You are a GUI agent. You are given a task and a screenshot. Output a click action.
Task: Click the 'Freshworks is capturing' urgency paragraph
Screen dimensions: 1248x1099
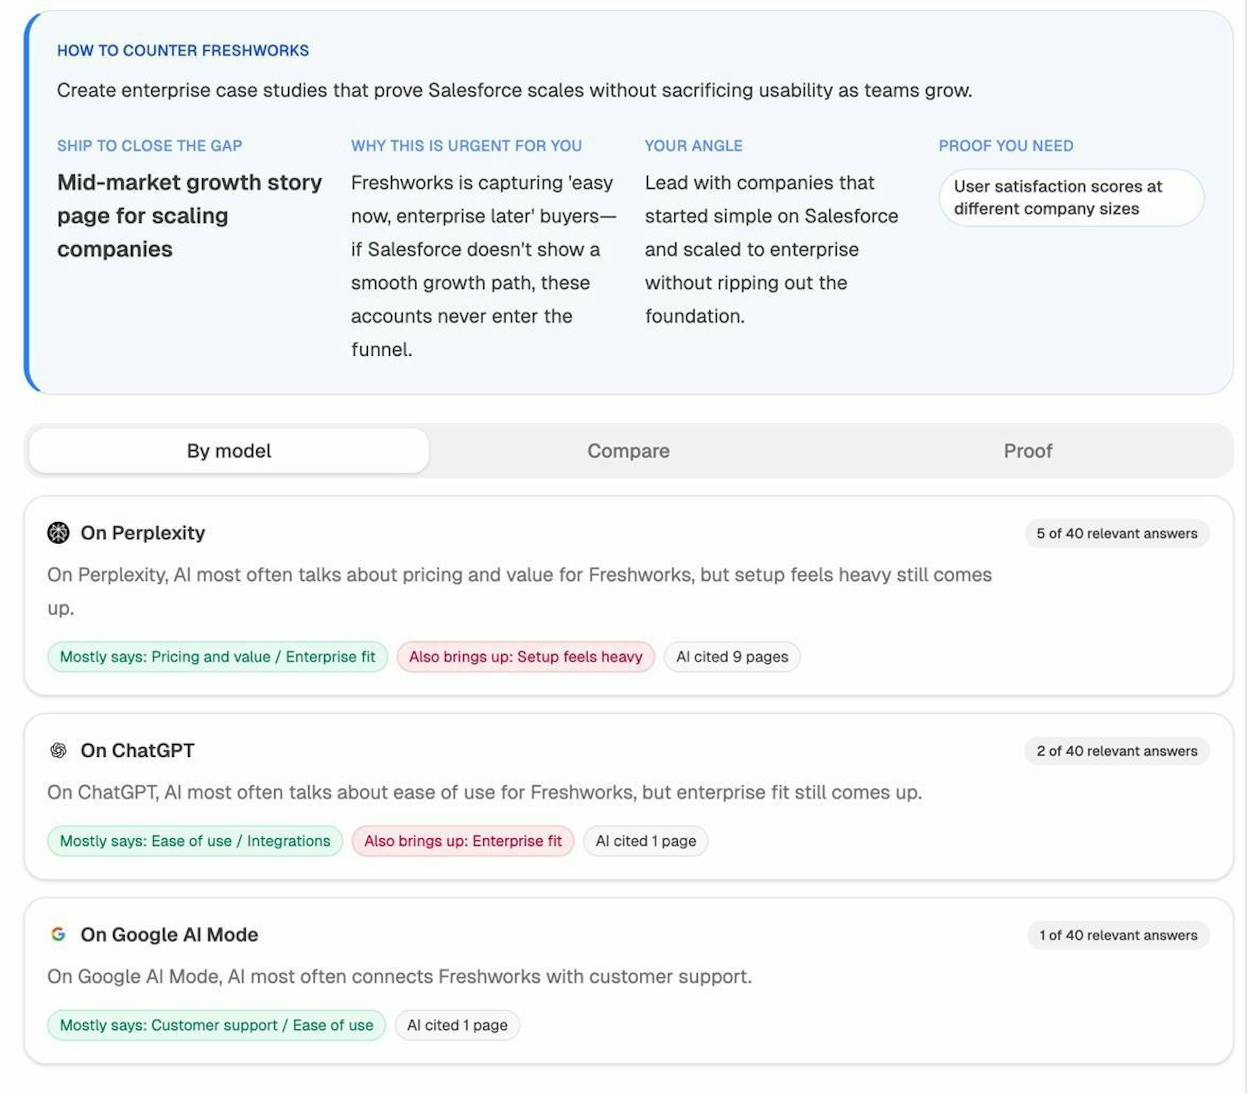484,266
